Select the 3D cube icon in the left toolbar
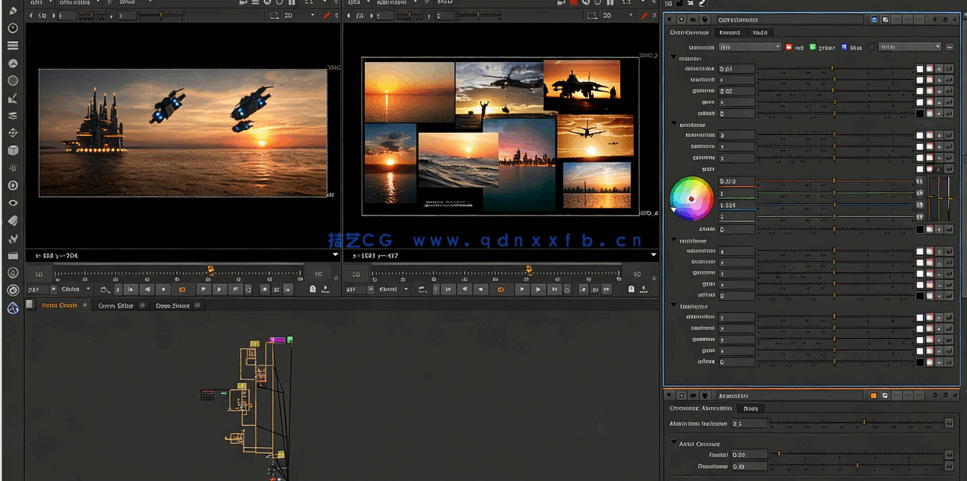The height and width of the screenshot is (481, 967). click(13, 150)
